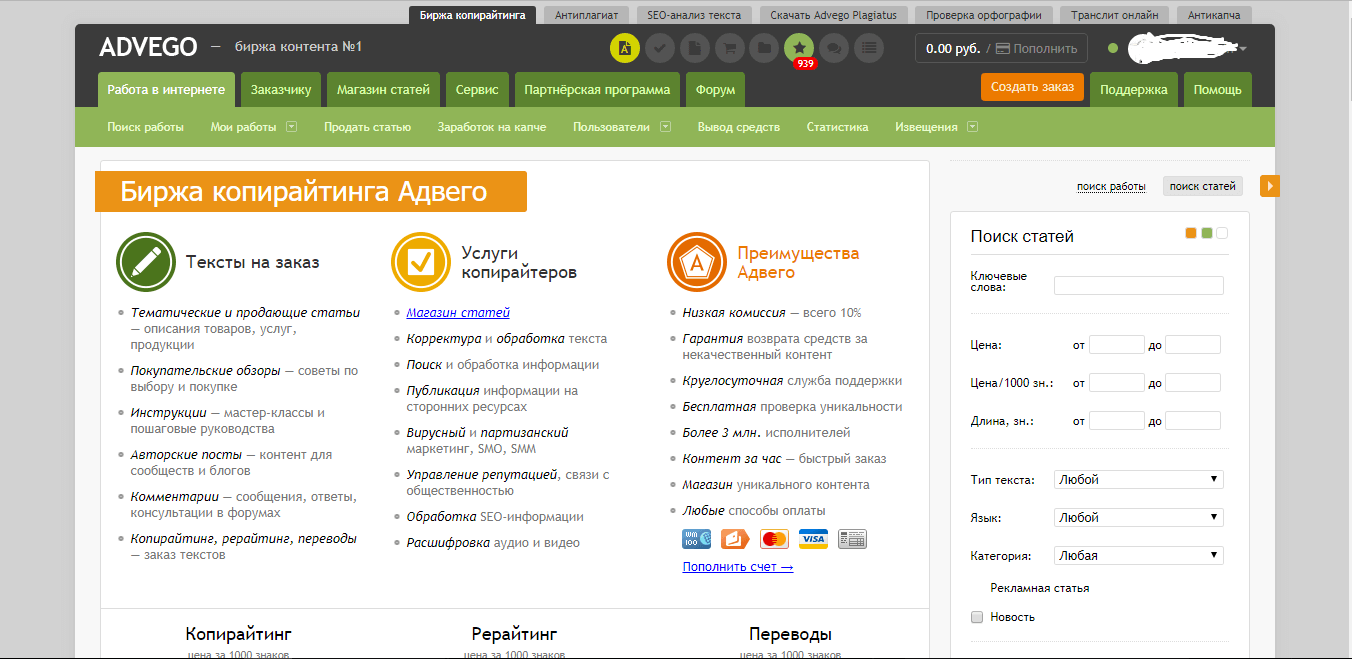The height and width of the screenshot is (659, 1352).
Task: Click the Ключевые слова input field
Action: 1138,286
